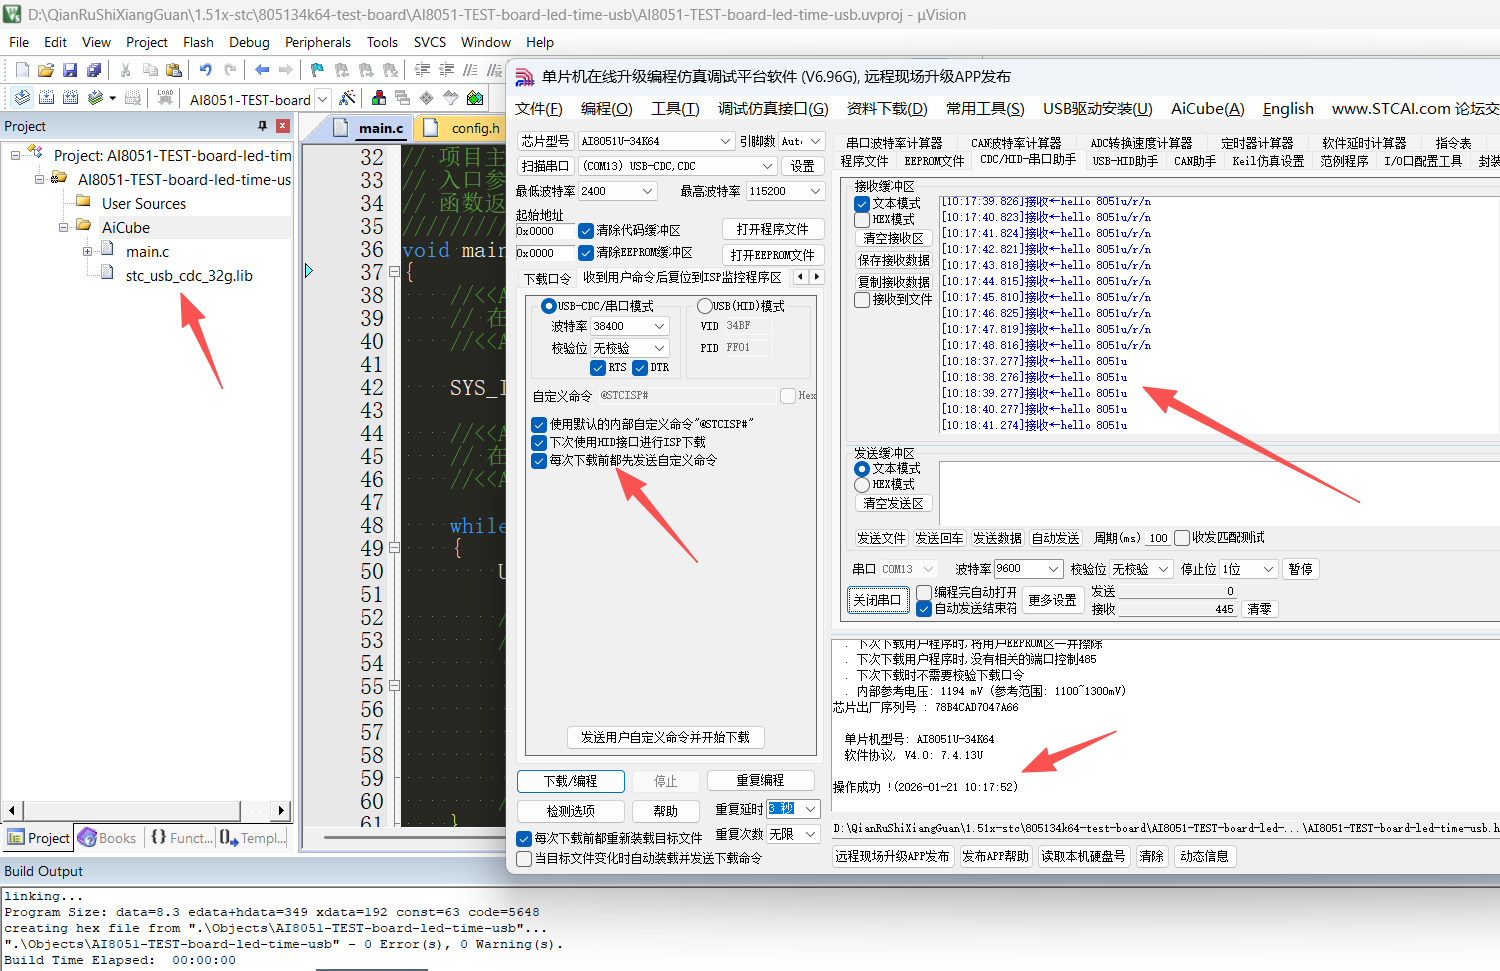Open Options for Target wand icon
The image size is (1500, 971).
(x=347, y=98)
